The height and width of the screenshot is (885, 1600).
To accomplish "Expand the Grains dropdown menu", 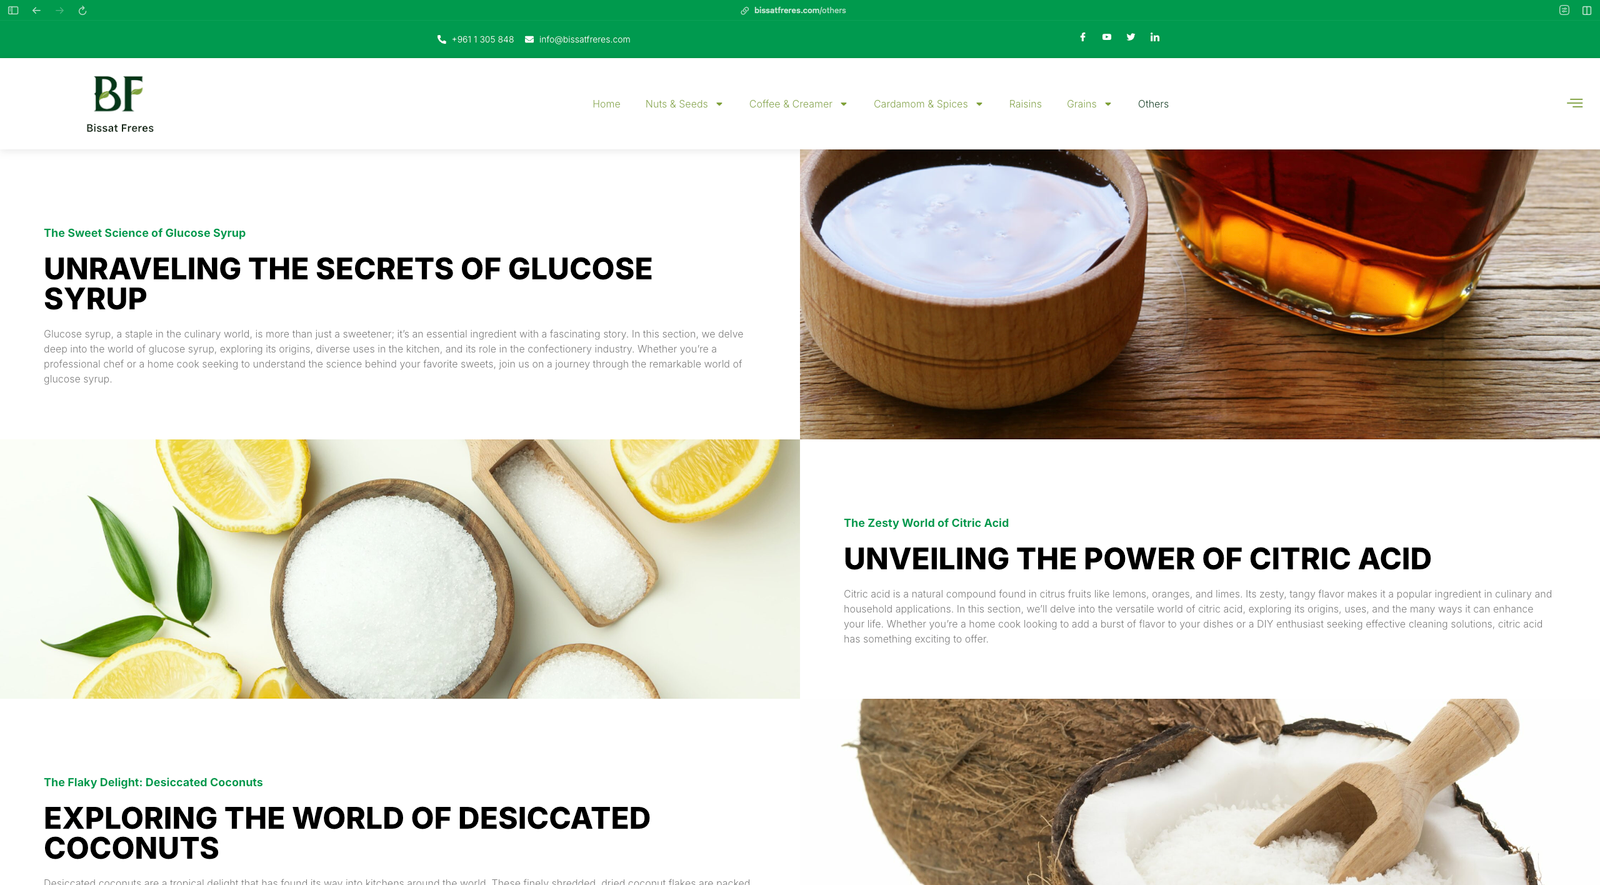I will pyautogui.click(x=1089, y=104).
